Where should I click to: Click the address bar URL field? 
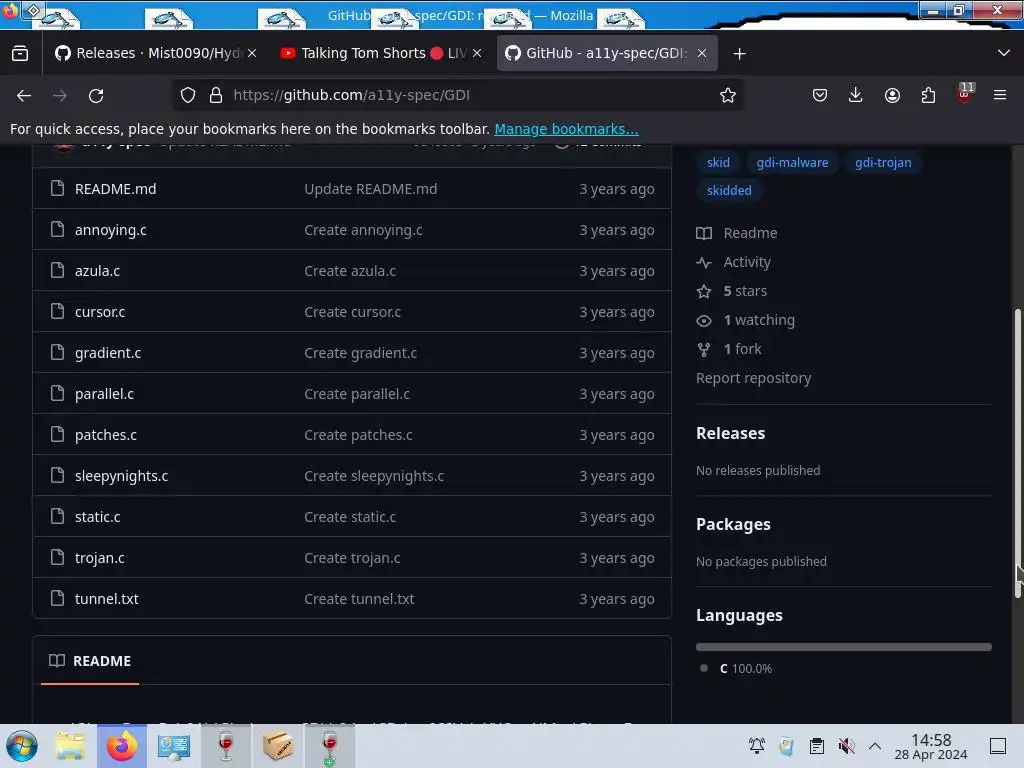click(x=457, y=95)
